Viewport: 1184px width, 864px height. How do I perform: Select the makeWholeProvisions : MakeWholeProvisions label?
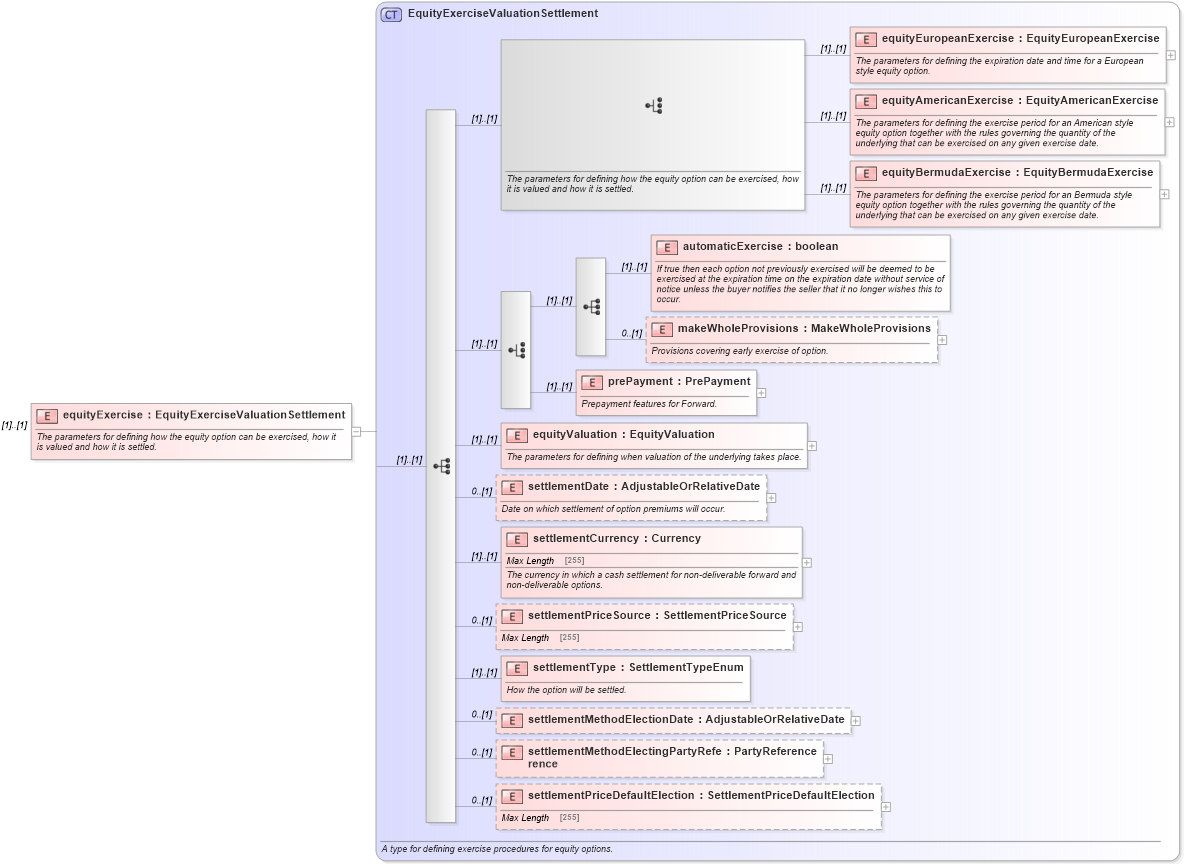click(804, 329)
